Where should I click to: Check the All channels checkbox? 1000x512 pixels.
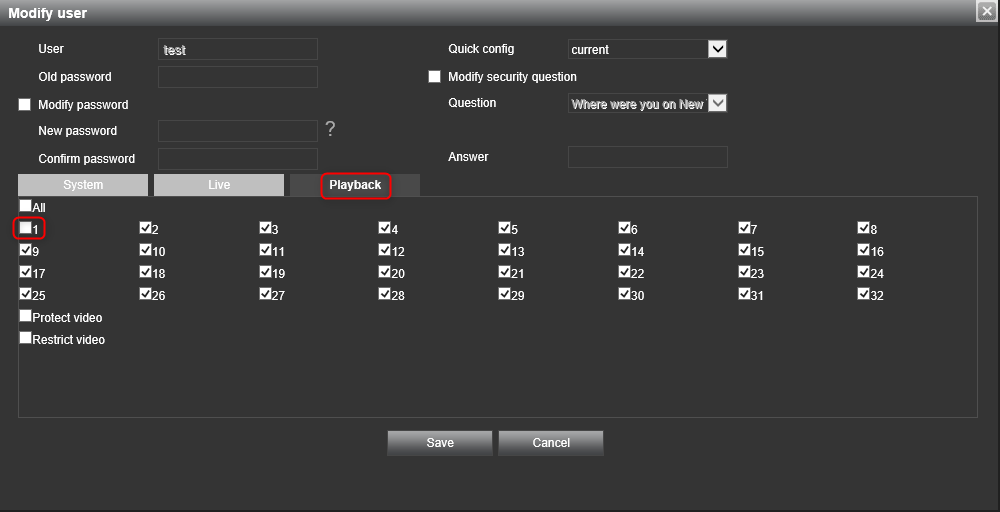pos(26,206)
